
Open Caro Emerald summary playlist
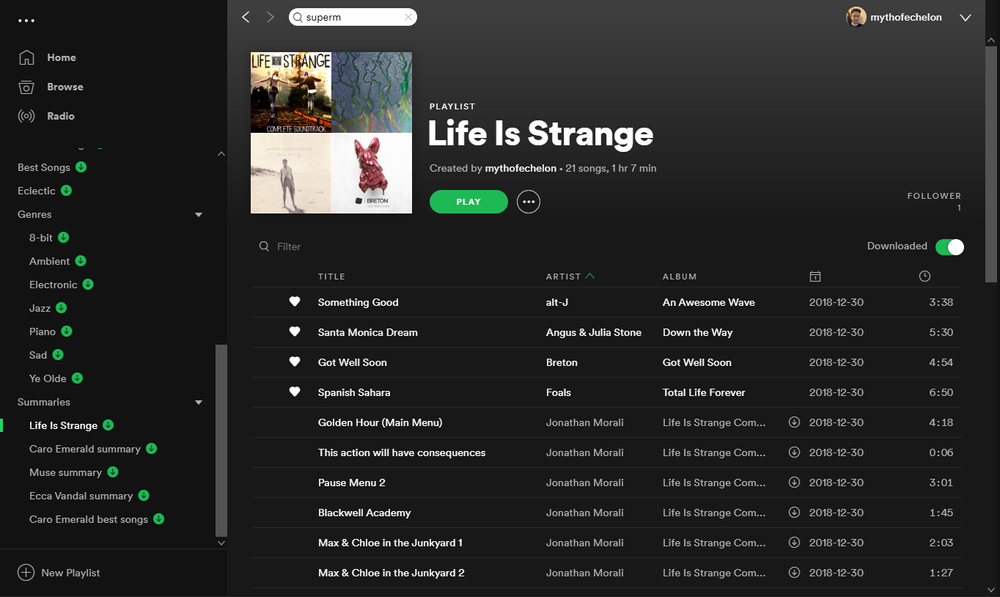pos(85,449)
